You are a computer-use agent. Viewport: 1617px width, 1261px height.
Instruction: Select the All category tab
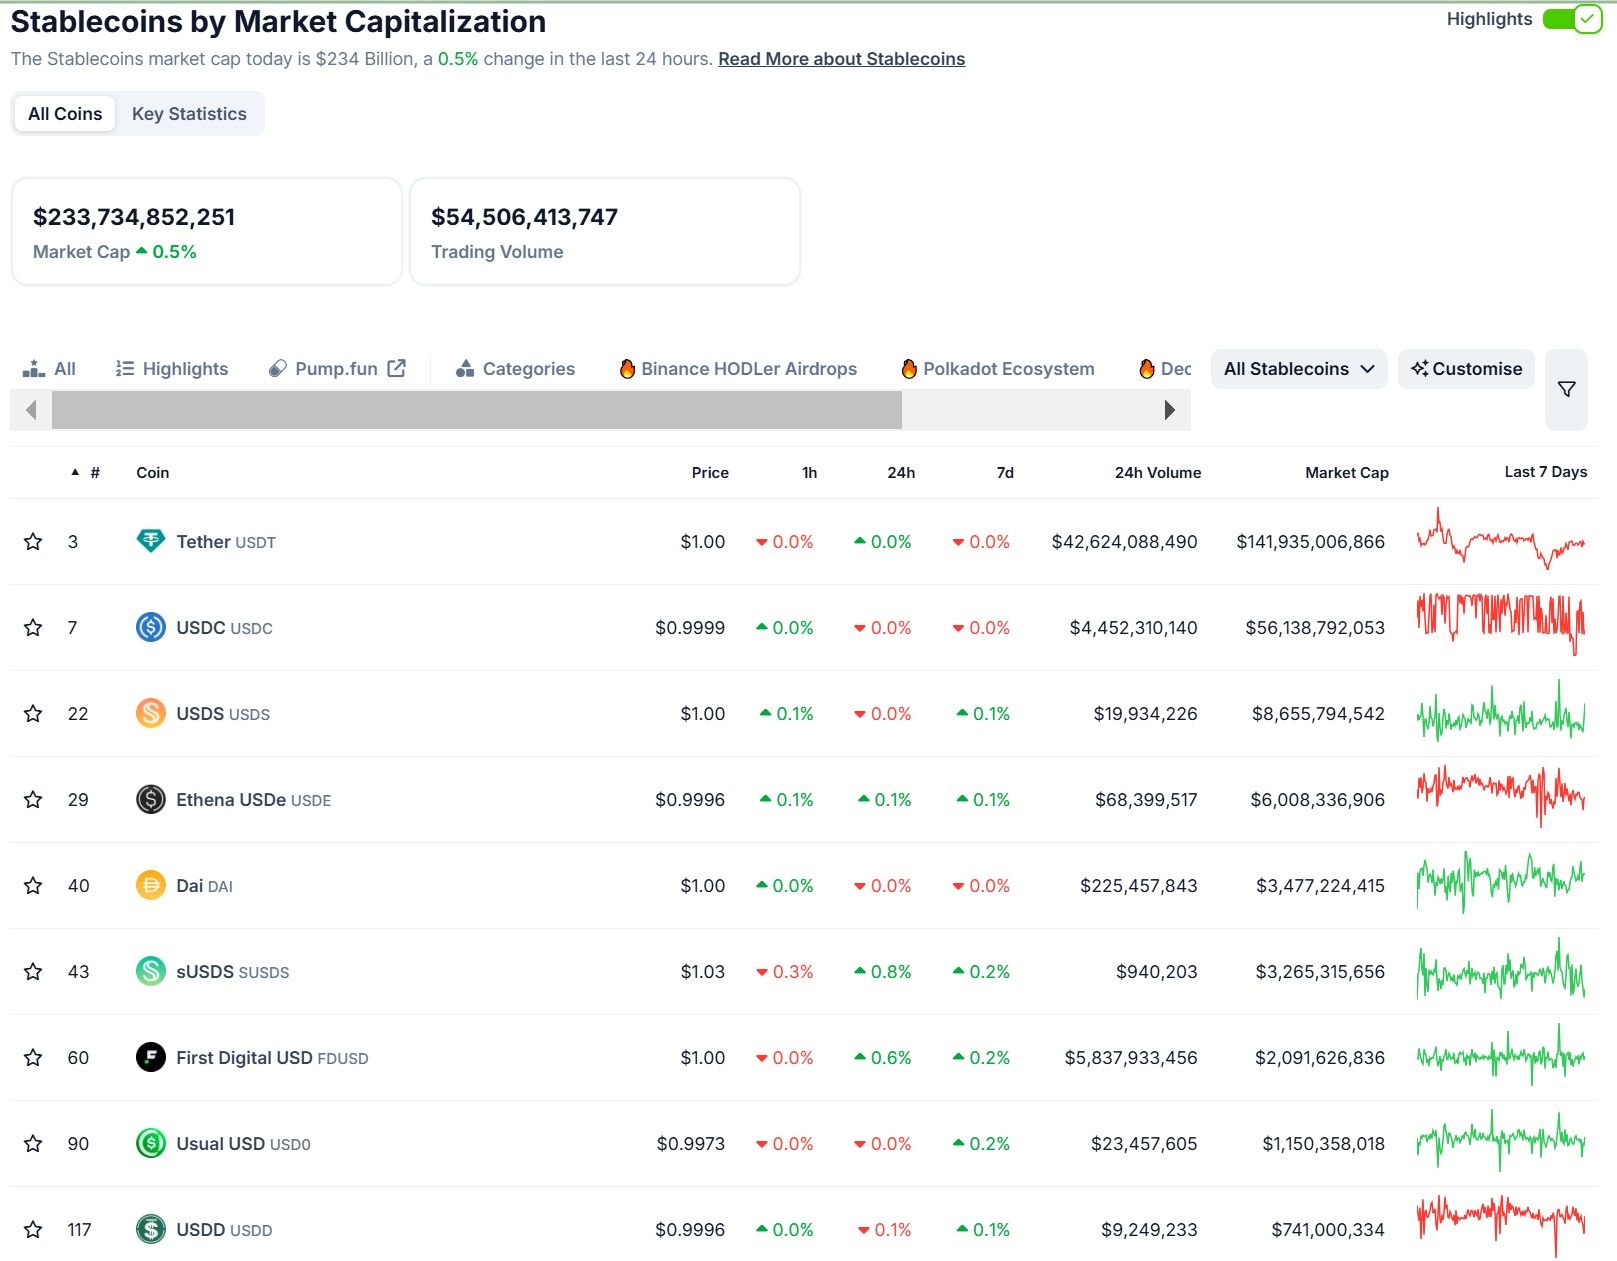[49, 369]
